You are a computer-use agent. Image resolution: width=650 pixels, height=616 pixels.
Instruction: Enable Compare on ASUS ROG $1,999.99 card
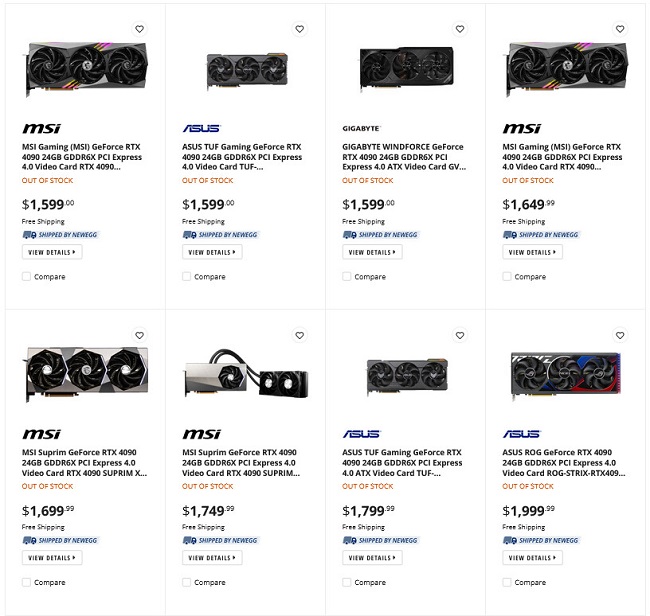point(507,582)
